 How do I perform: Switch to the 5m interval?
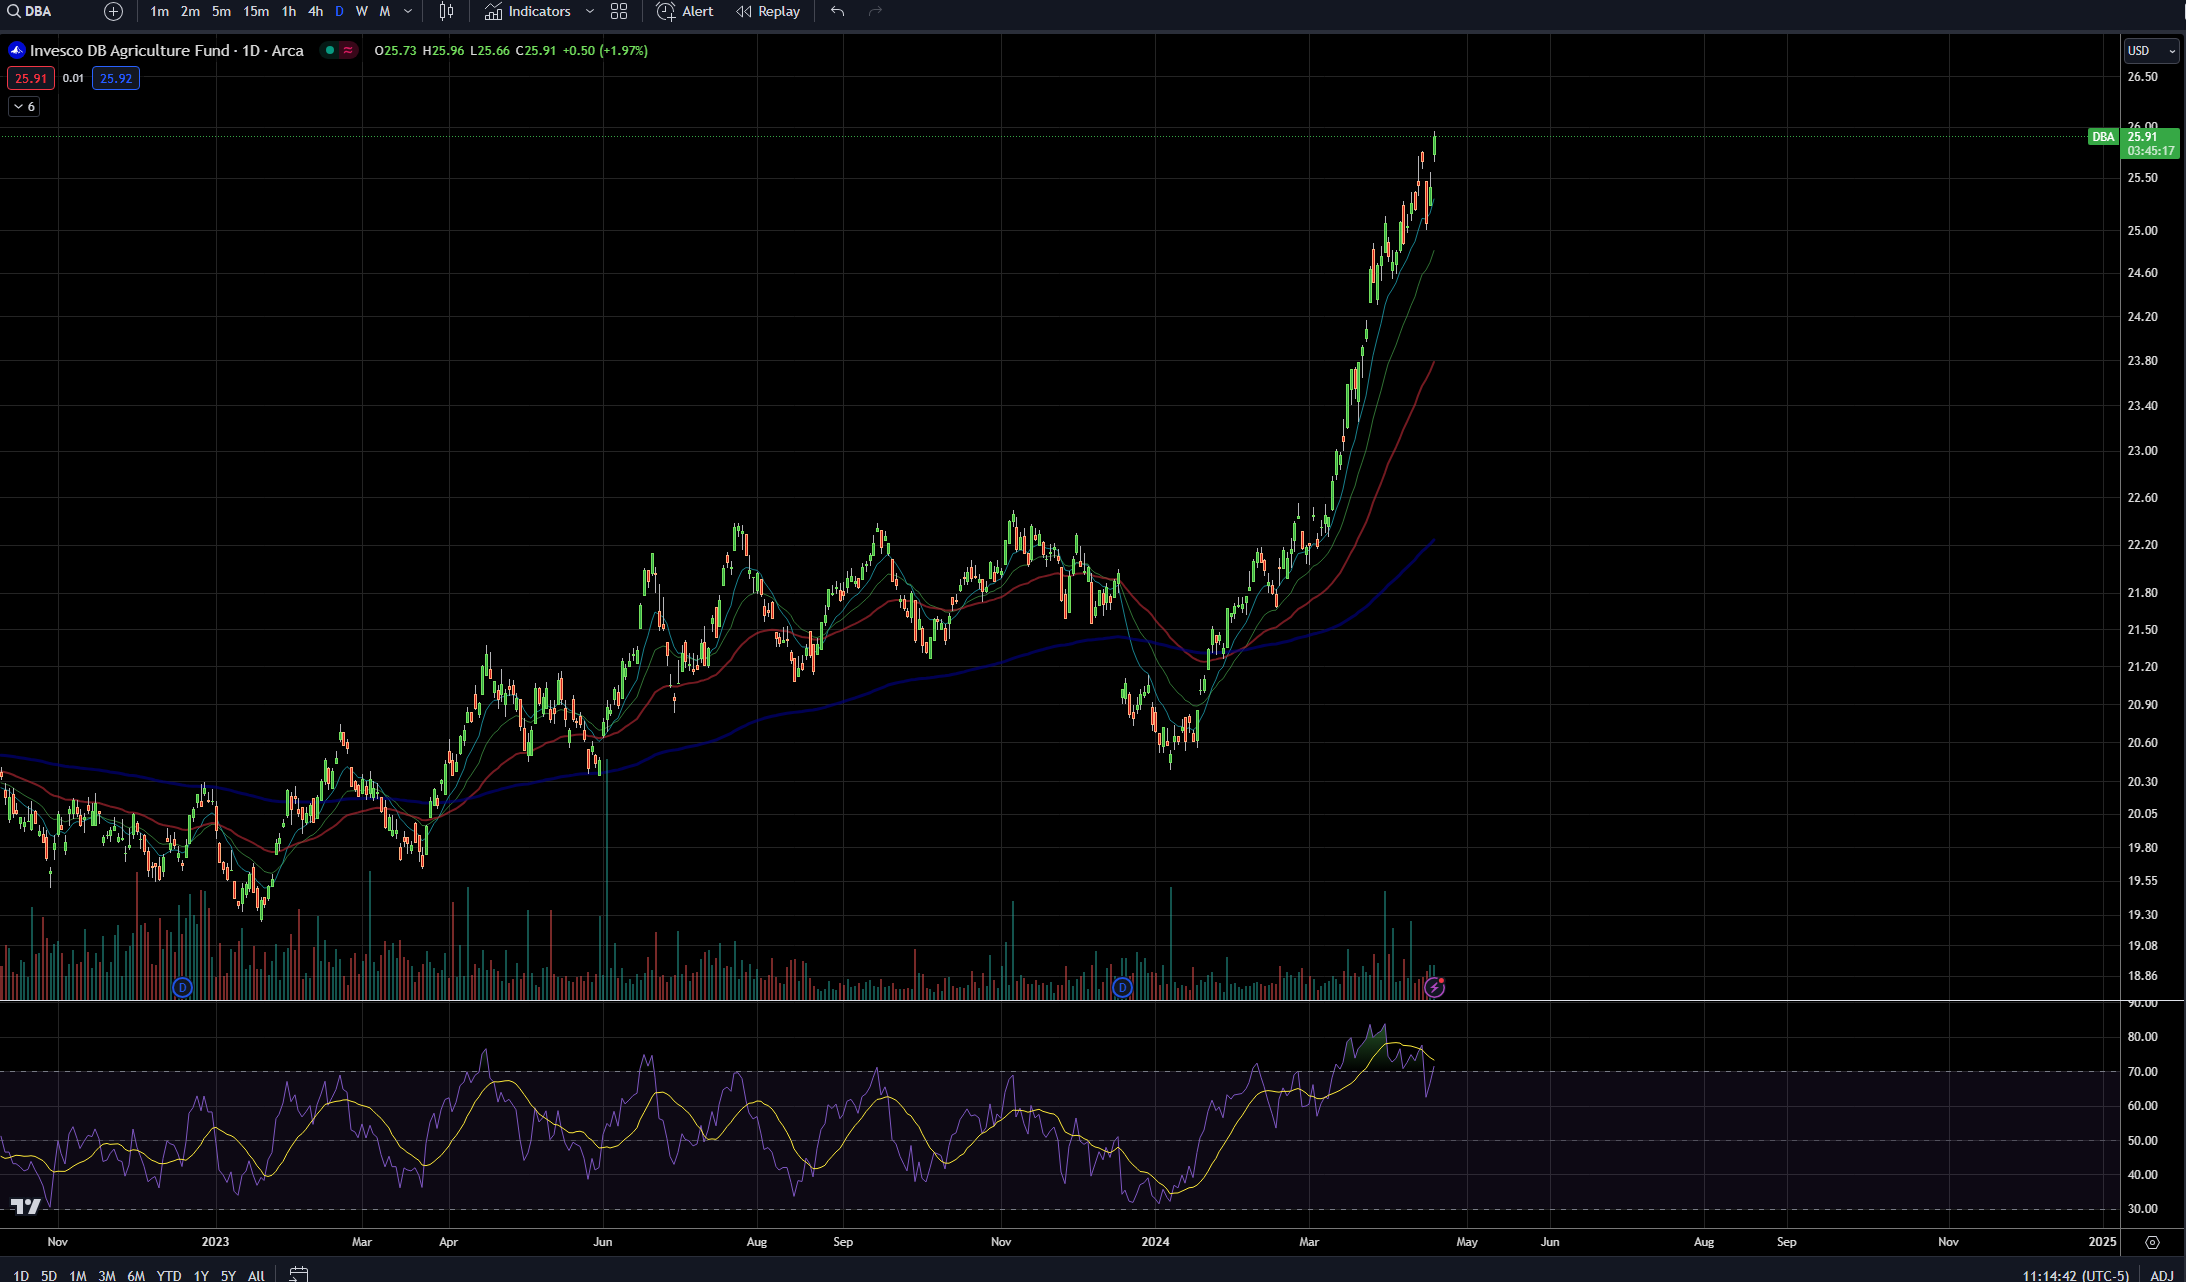pyautogui.click(x=221, y=11)
